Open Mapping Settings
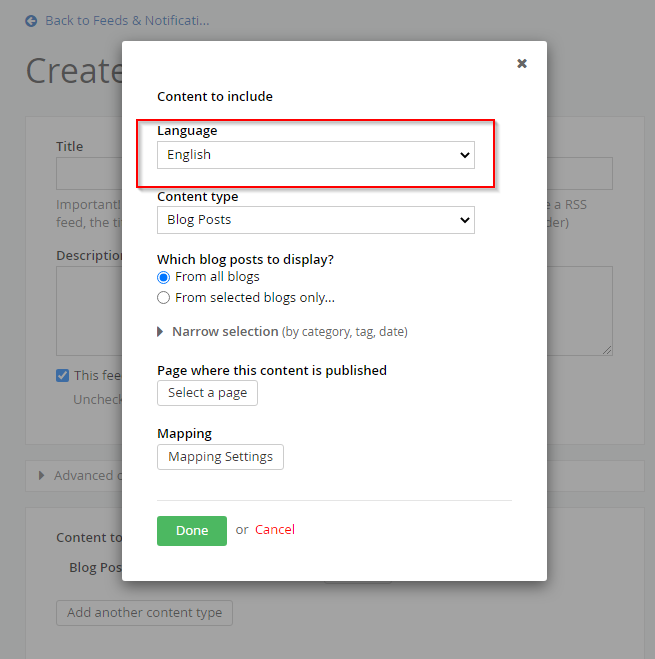The width and height of the screenshot is (655, 659). point(220,457)
